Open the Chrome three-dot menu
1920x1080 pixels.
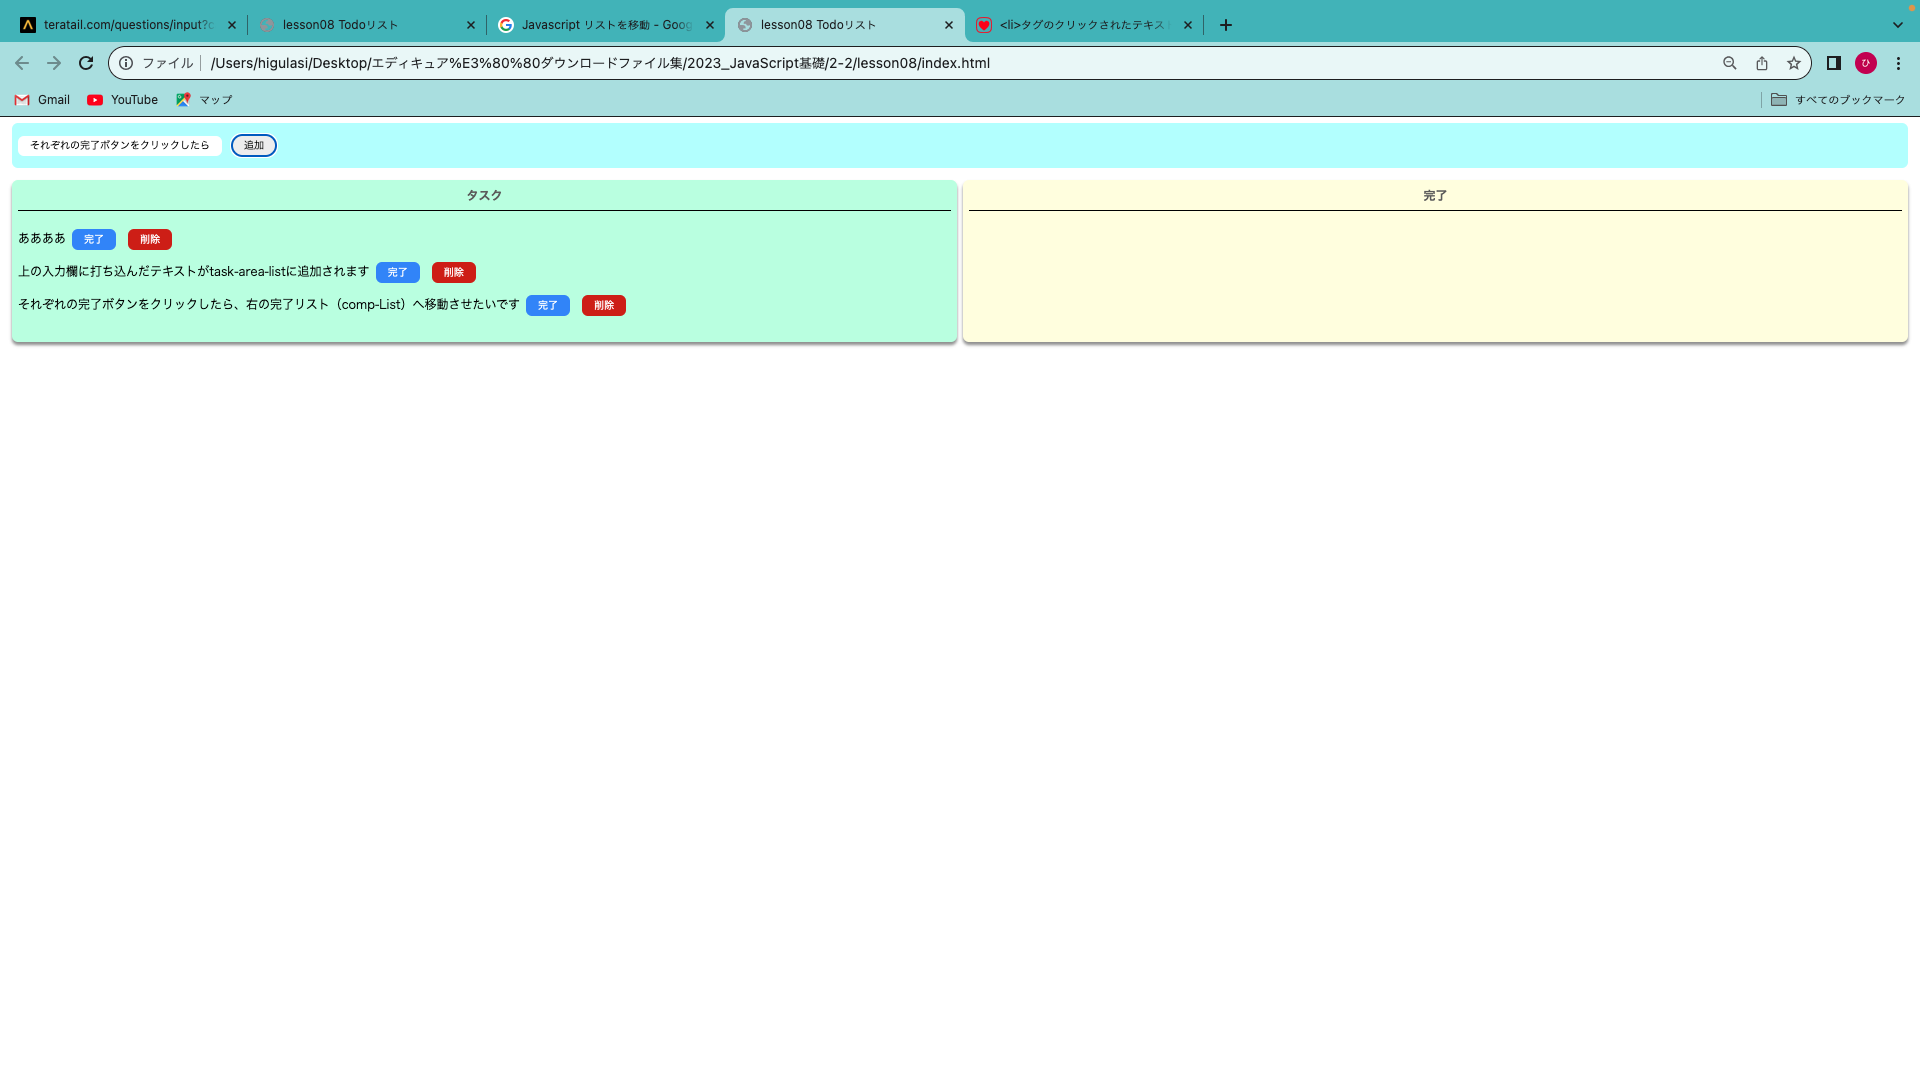[x=1898, y=63]
